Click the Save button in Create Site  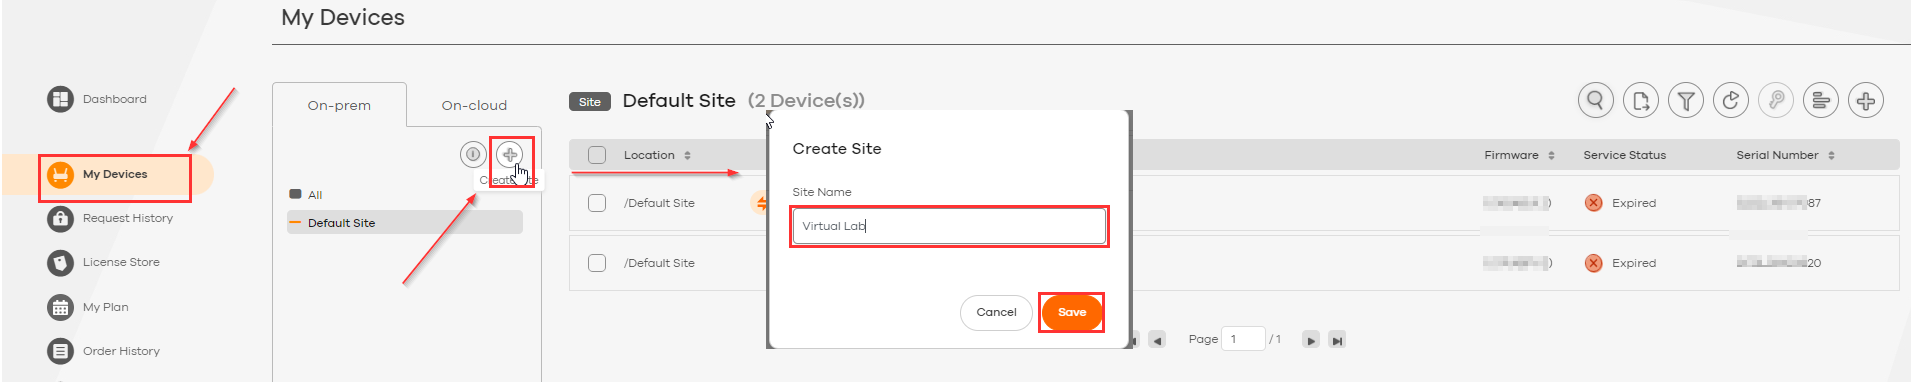tap(1071, 312)
